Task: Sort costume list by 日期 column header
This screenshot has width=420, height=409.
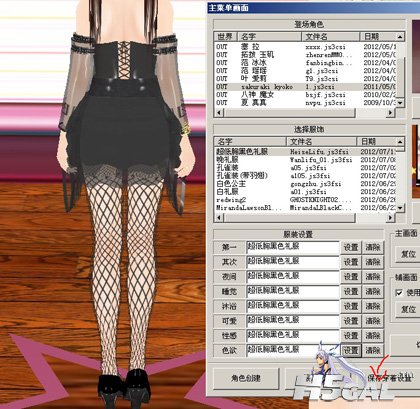Action: click(376, 141)
